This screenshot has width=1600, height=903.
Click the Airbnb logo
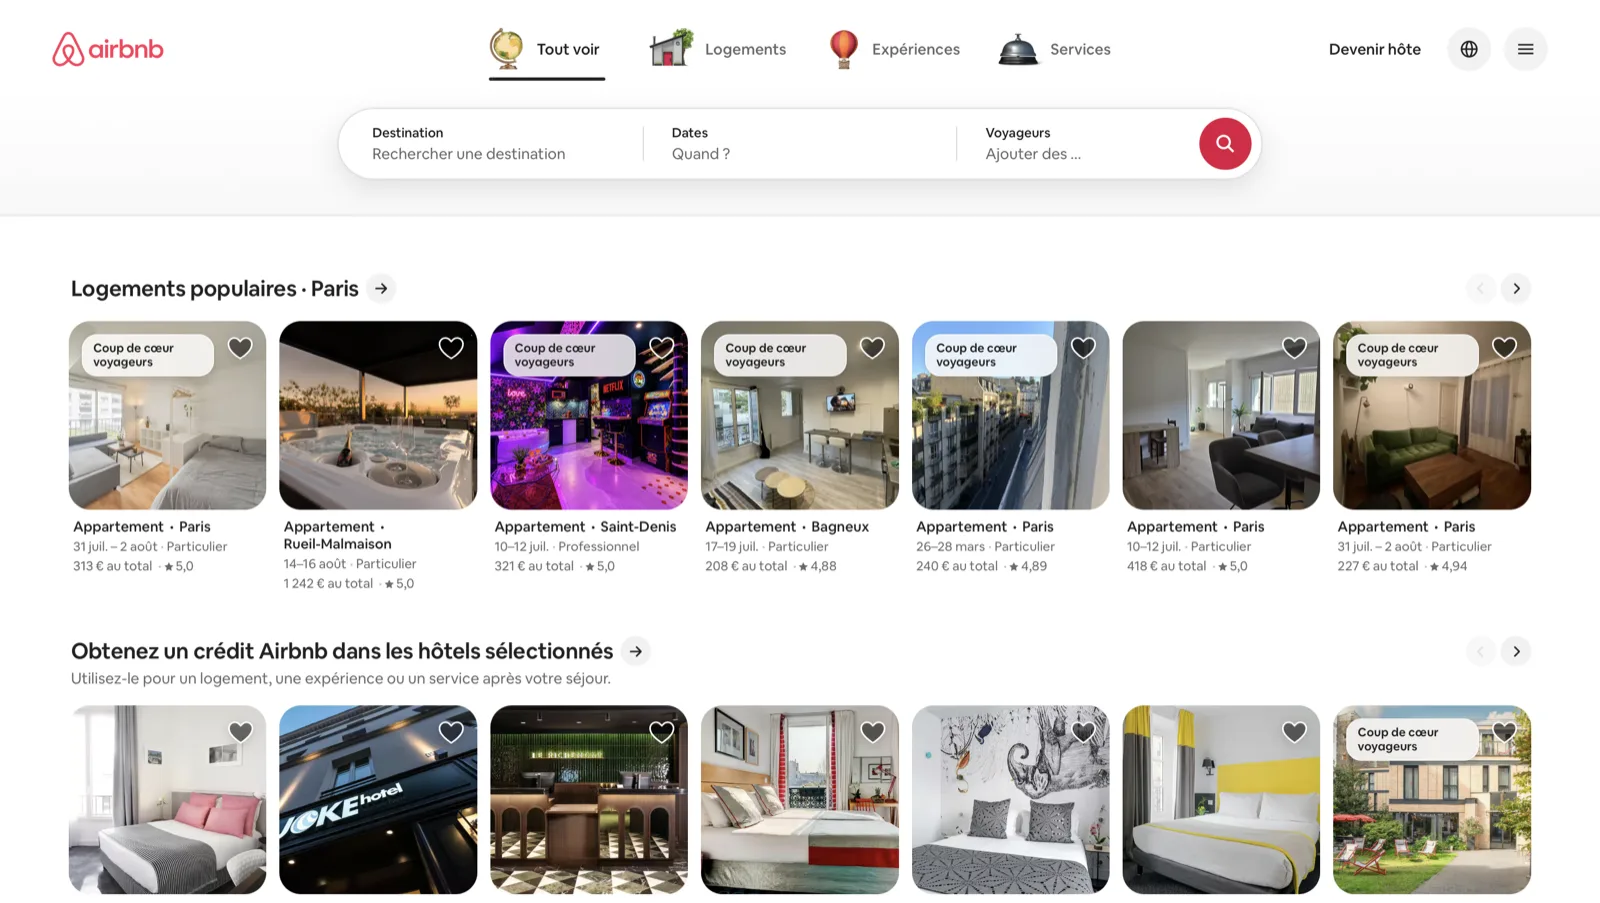click(108, 49)
